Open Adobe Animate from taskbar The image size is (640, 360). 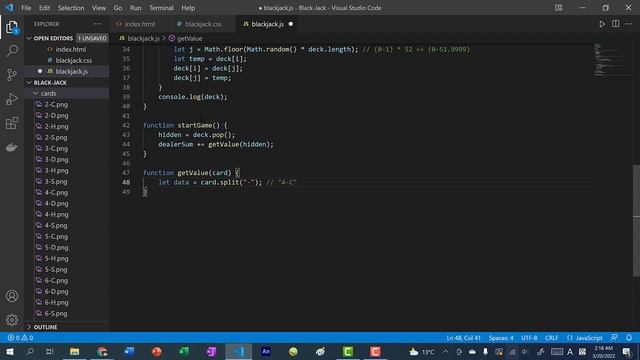[266, 351]
